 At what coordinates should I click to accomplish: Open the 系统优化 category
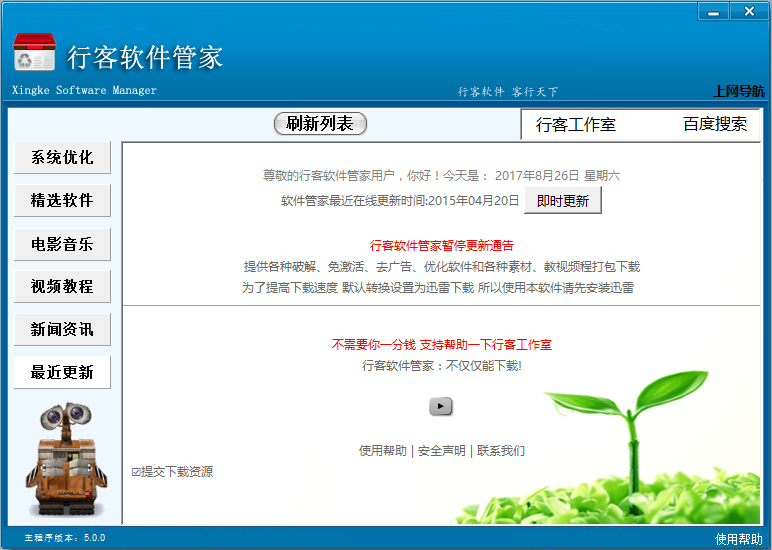pyautogui.click(x=62, y=158)
